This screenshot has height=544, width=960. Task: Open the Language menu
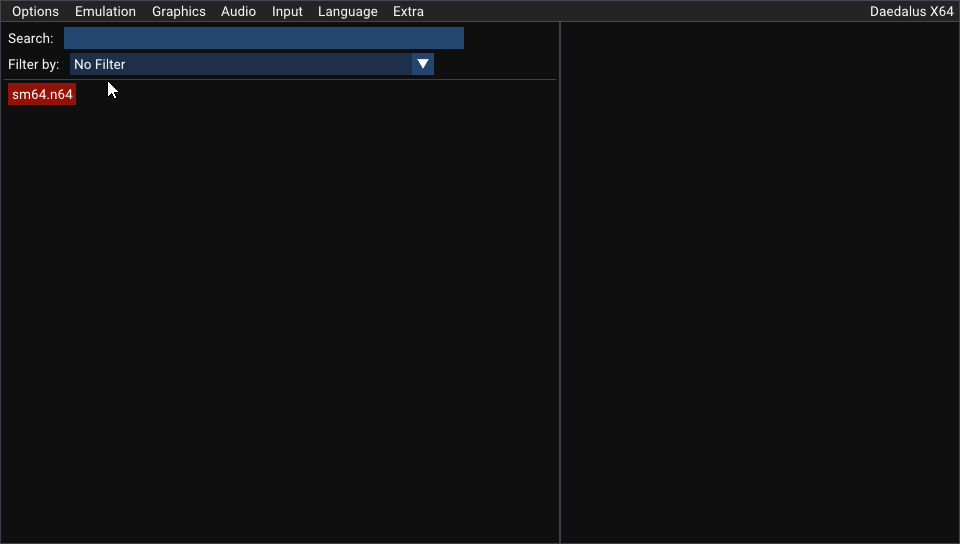(x=347, y=12)
